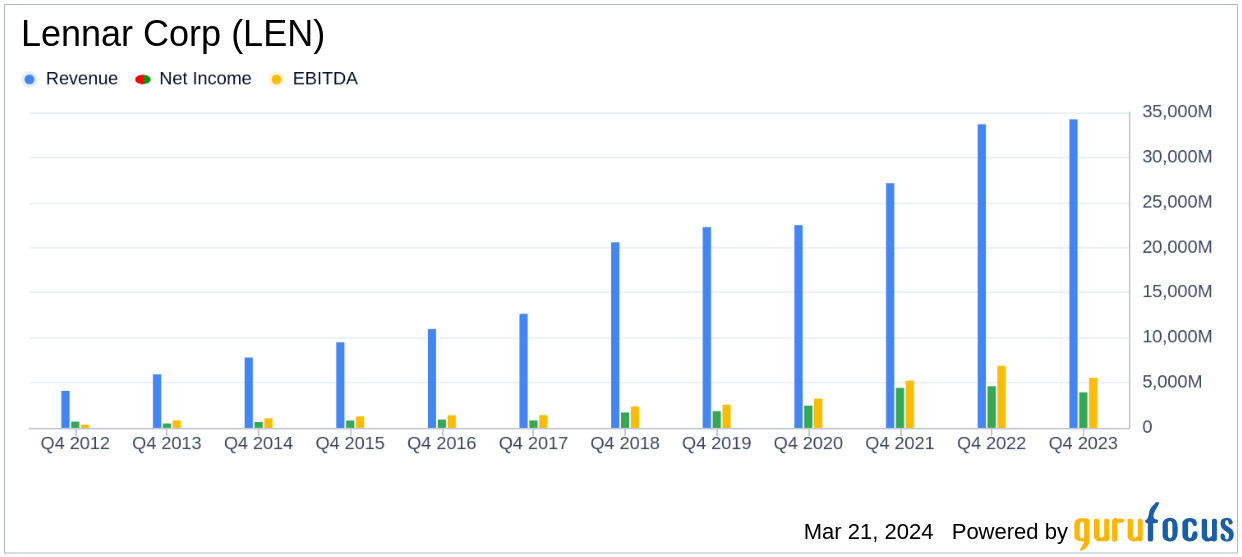
Task: Select the Q4 2022 revenue bar
Action: [x=982, y=276]
